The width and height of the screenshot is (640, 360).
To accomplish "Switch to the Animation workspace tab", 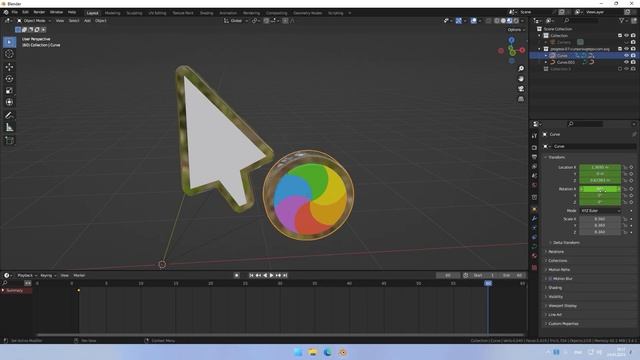I will 228,13.
